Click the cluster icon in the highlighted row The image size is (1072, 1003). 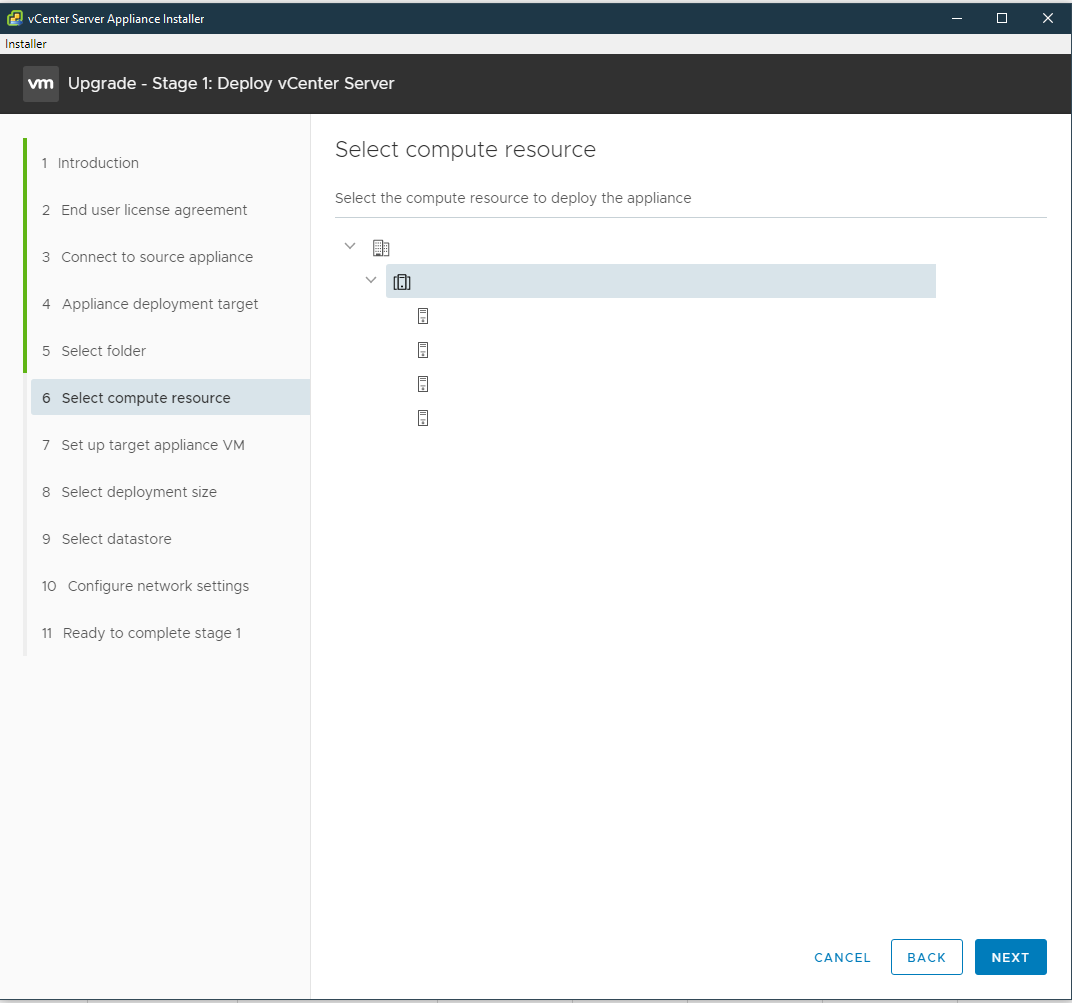tap(402, 281)
